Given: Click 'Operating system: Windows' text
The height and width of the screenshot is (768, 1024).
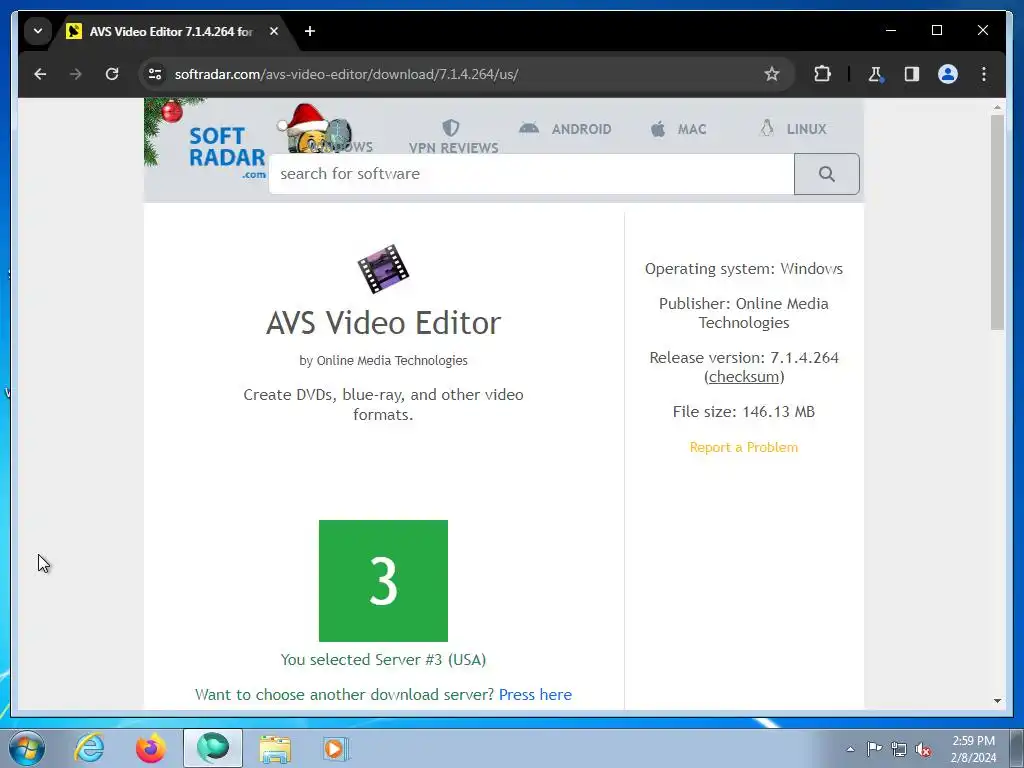Looking at the screenshot, I should 744,268.
